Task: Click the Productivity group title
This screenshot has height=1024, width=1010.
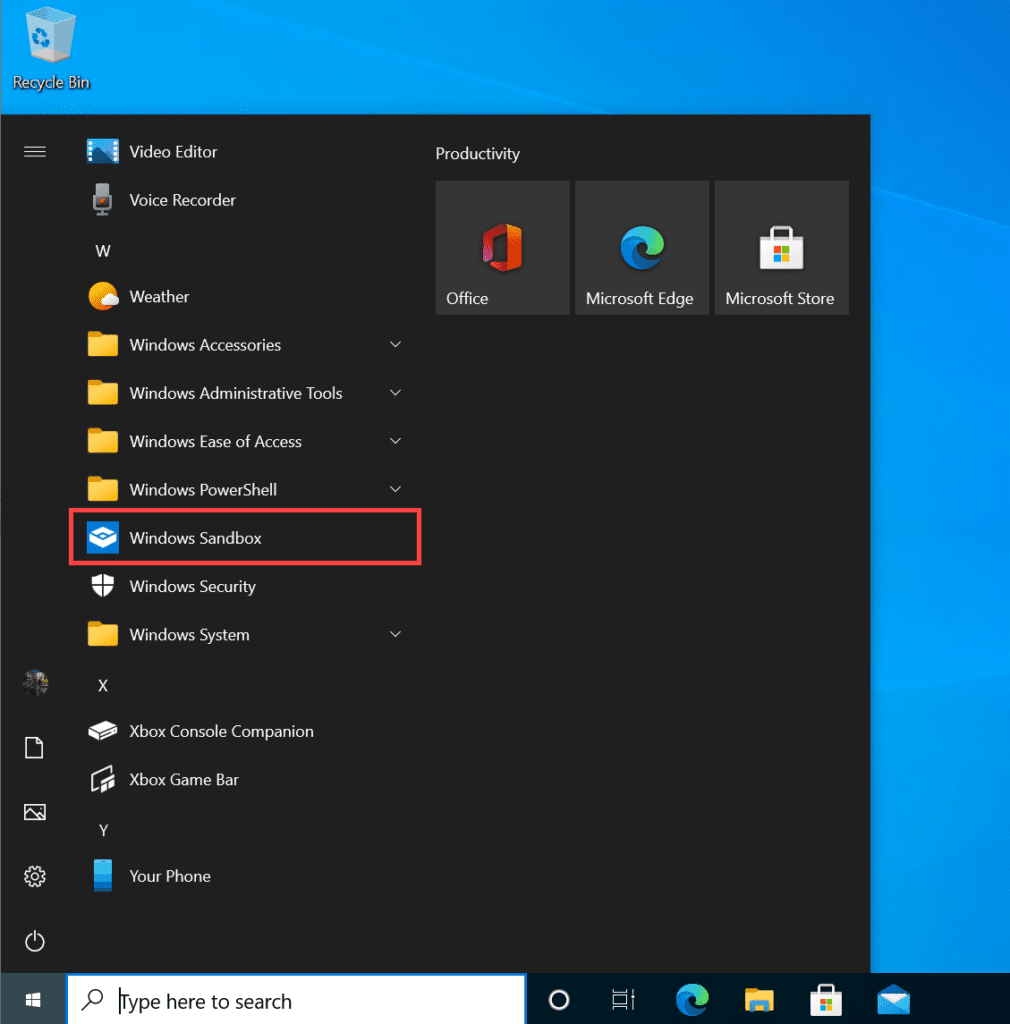Action: click(477, 153)
